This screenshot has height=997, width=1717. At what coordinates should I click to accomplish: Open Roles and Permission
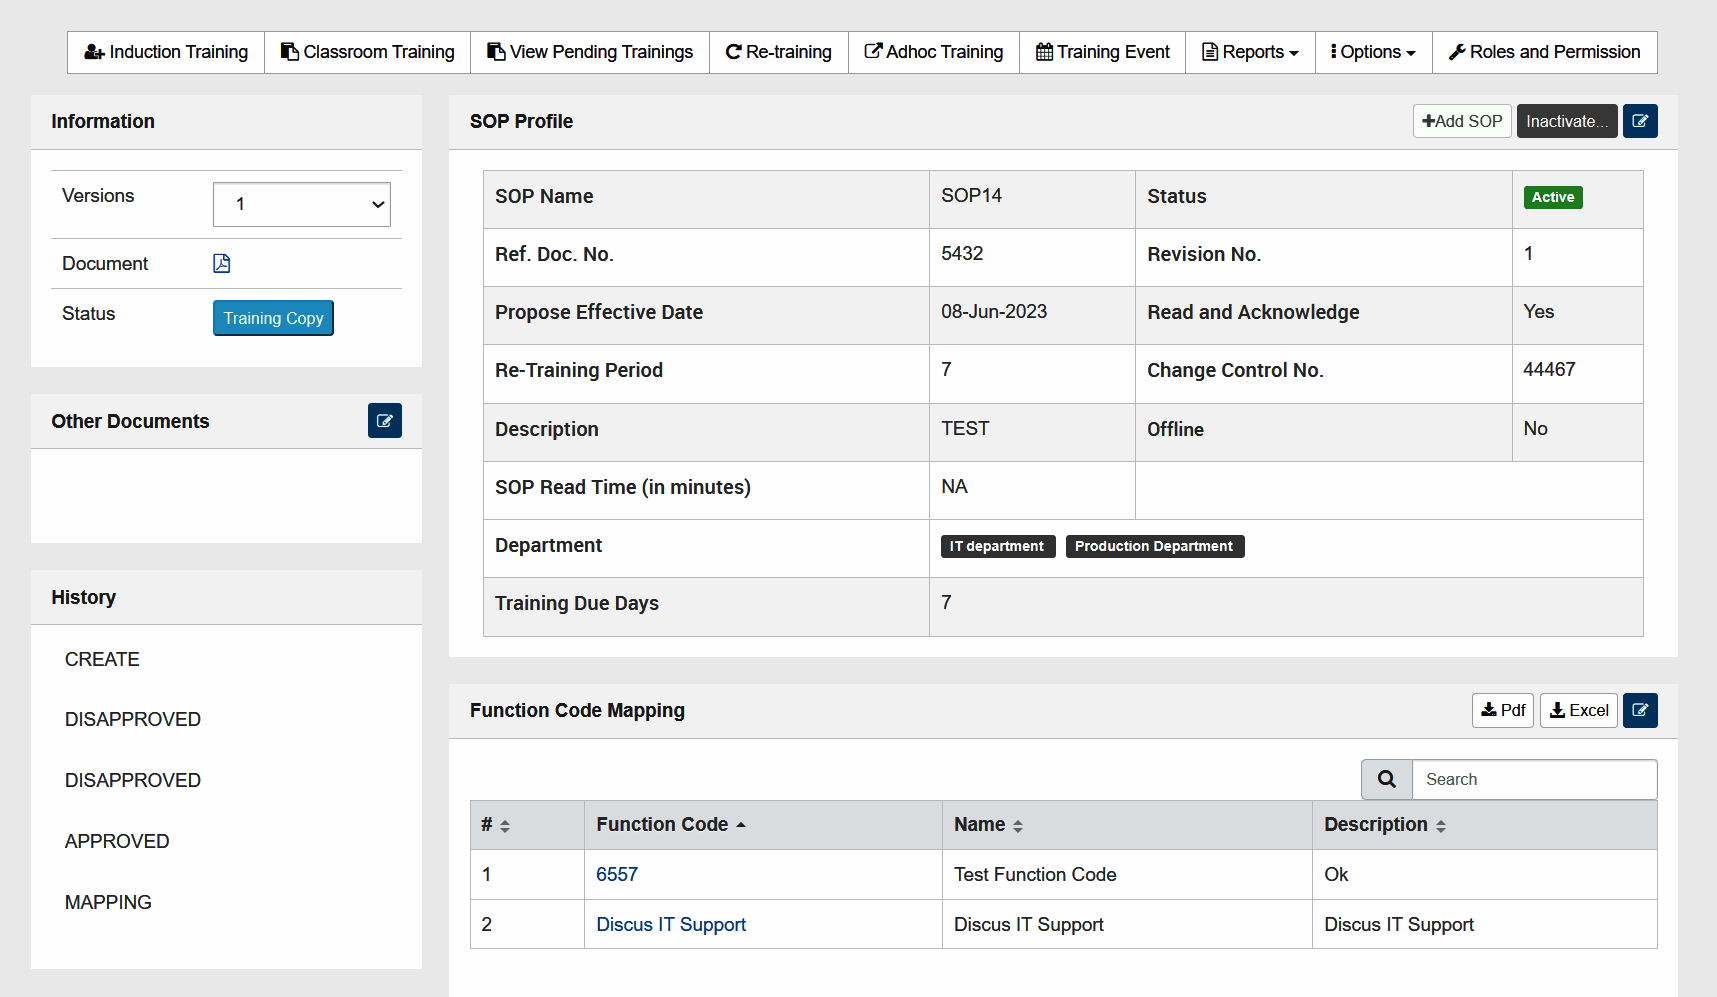coord(1543,51)
